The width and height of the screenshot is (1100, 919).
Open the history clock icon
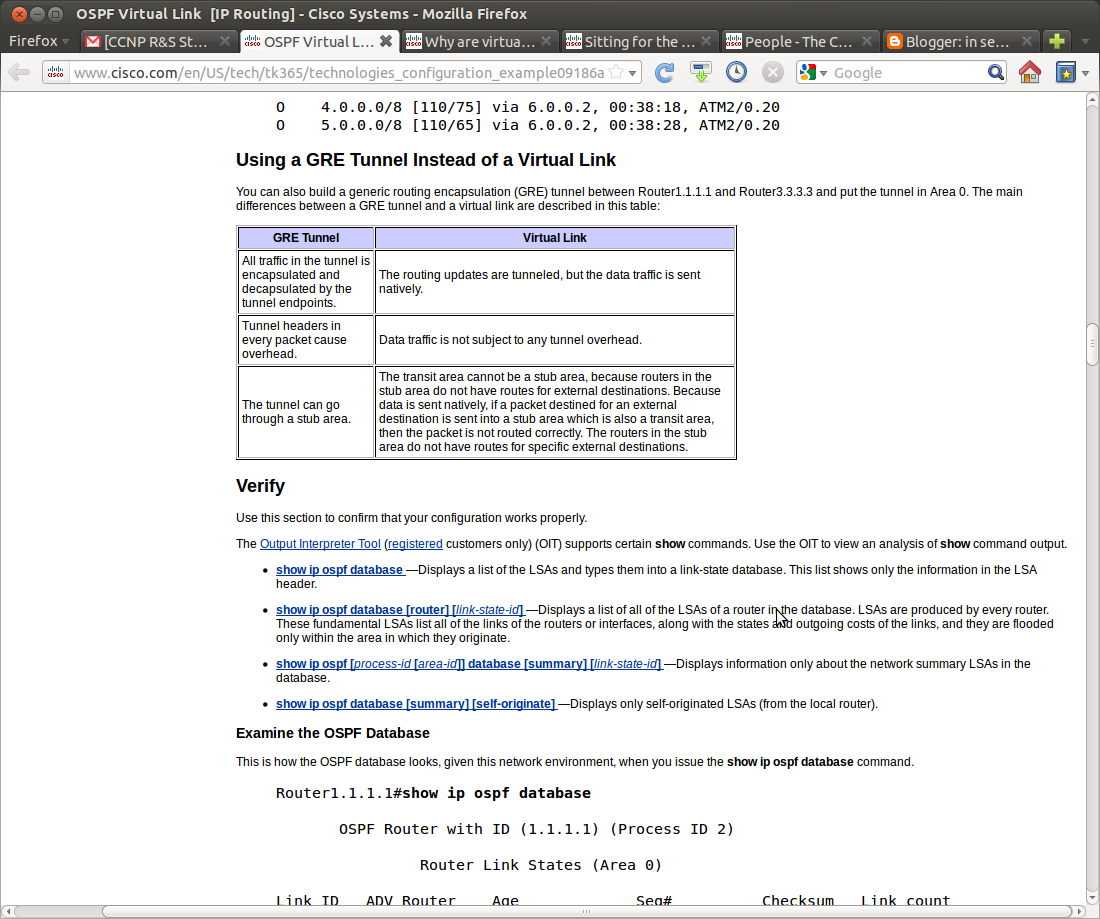(x=736, y=72)
